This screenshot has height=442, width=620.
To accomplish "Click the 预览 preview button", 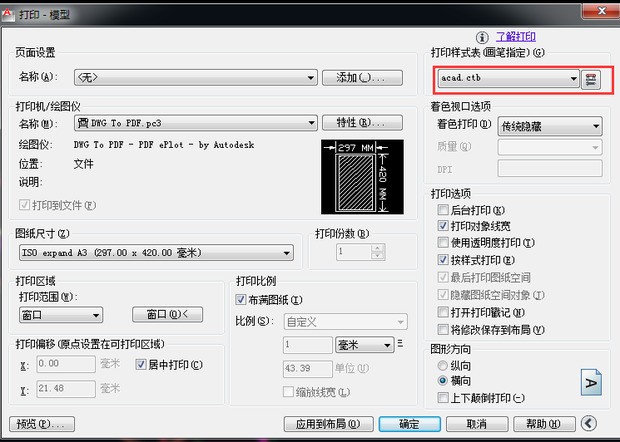I will [42, 424].
